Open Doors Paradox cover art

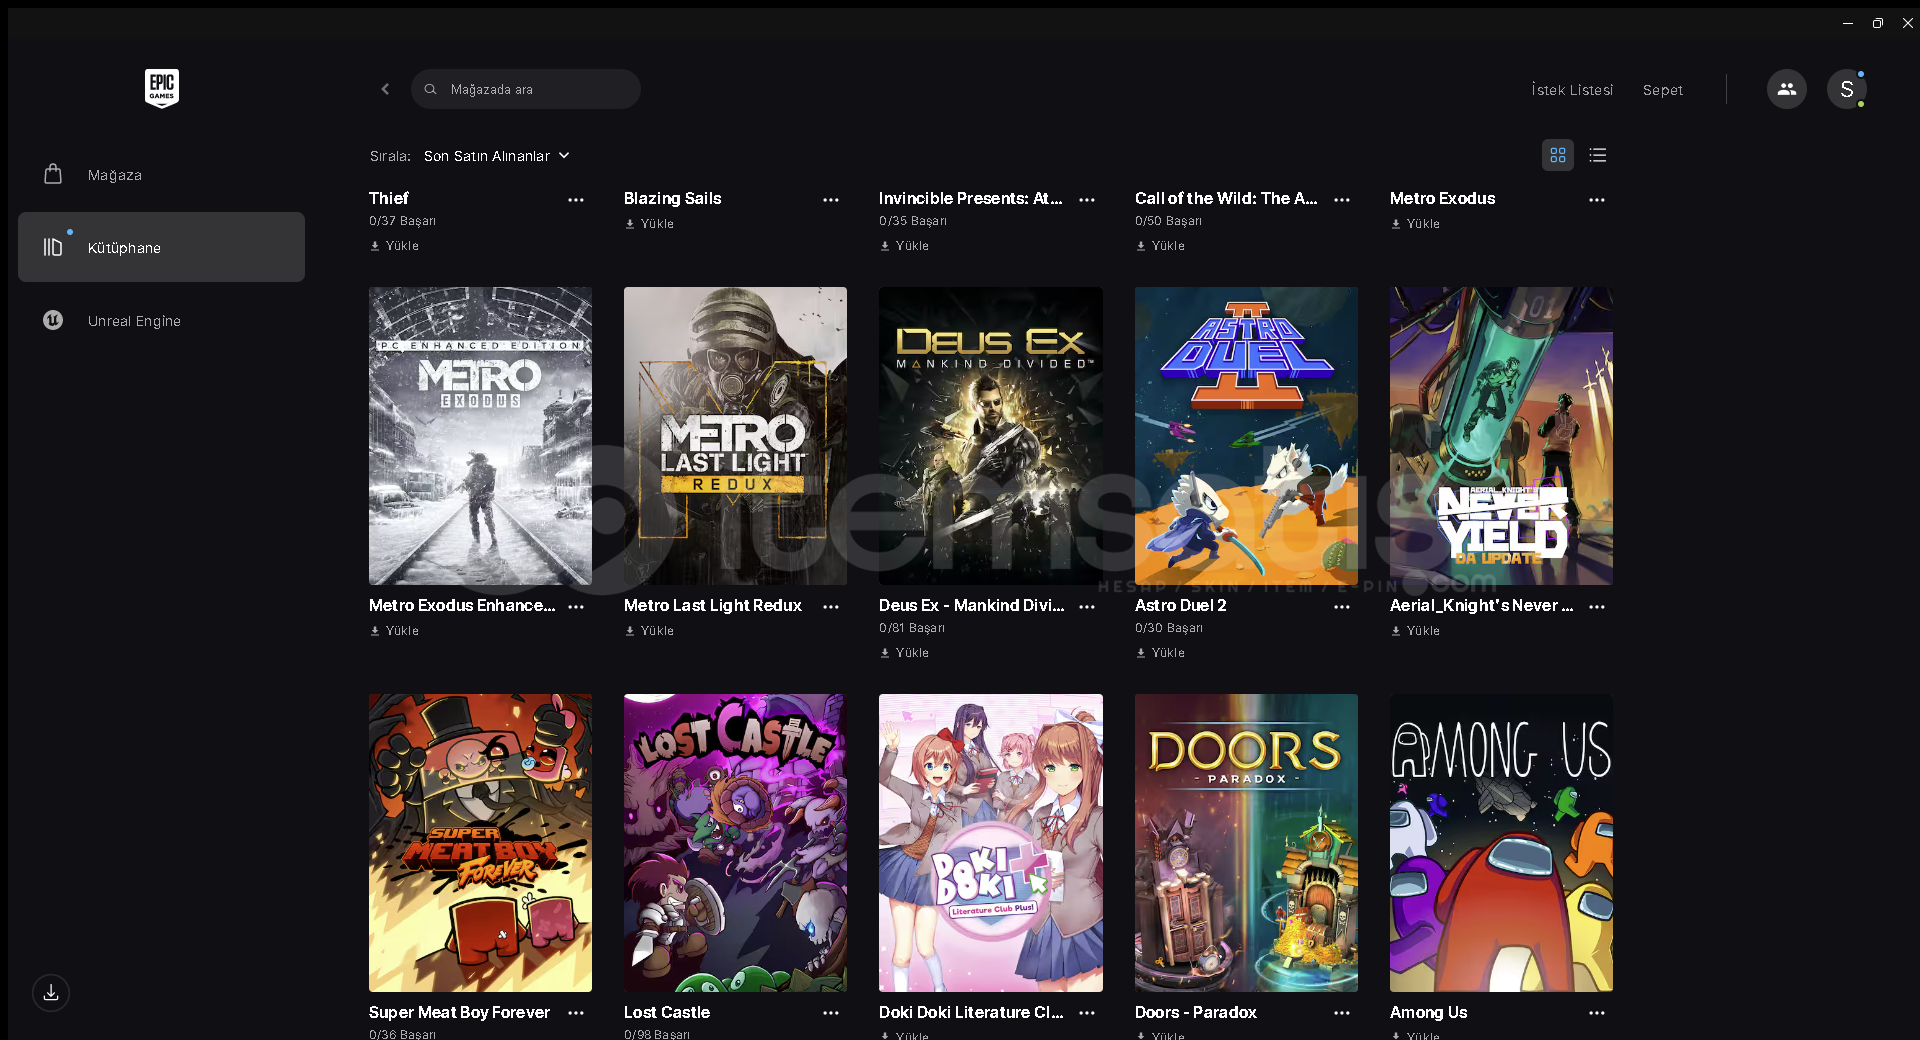(1246, 843)
